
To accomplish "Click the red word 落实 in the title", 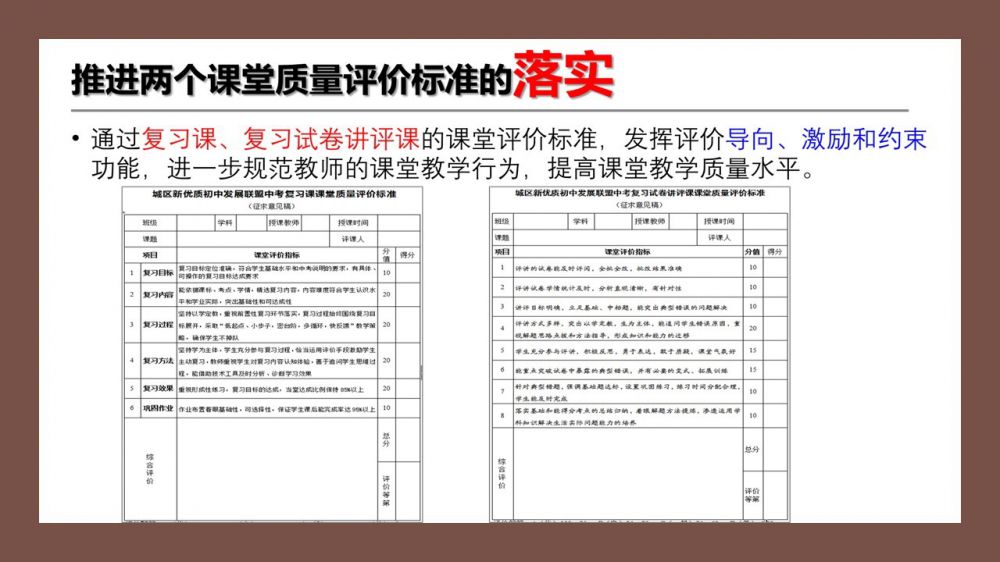I will [x=563, y=74].
